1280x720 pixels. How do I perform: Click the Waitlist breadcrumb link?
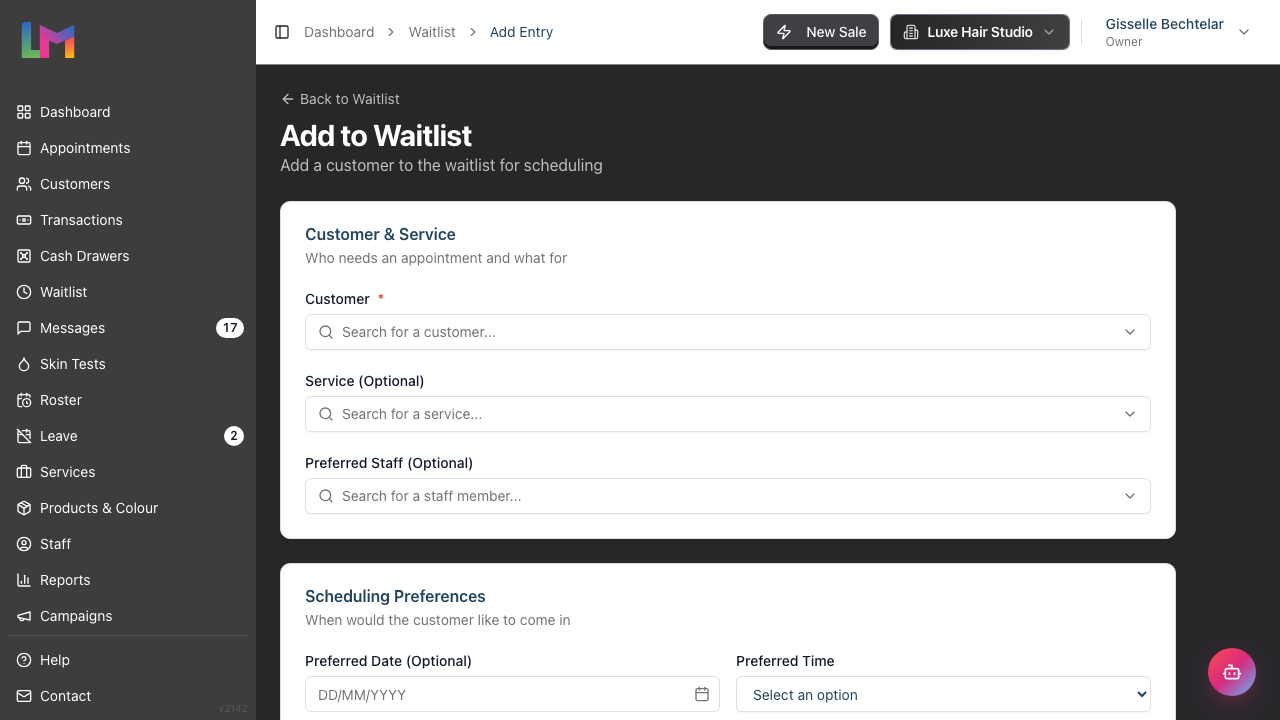point(432,32)
